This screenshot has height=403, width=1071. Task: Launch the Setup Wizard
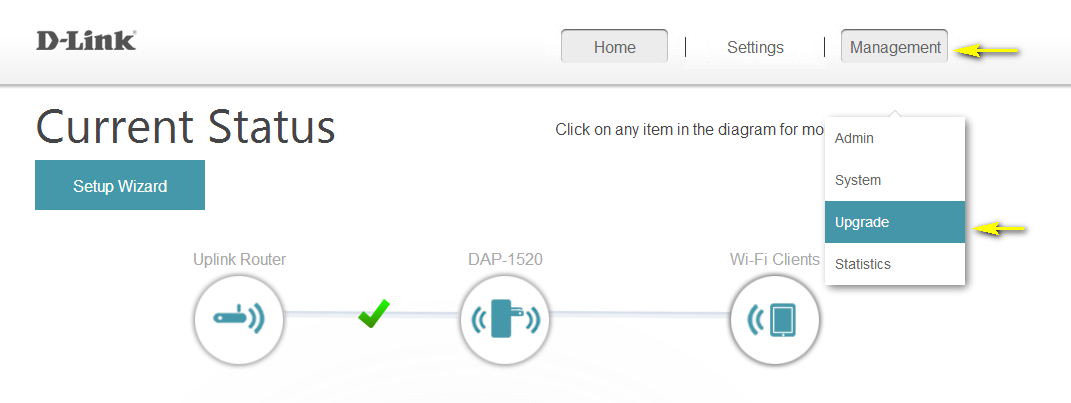pyautogui.click(x=120, y=185)
